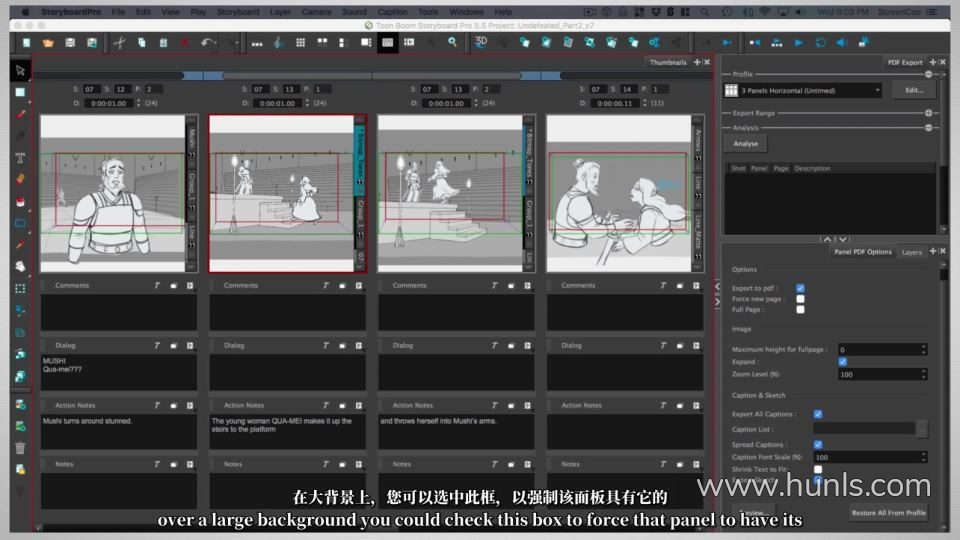Uncheck the Export to pdf checkbox
Viewport: 960px width, 540px height.
(800, 288)
